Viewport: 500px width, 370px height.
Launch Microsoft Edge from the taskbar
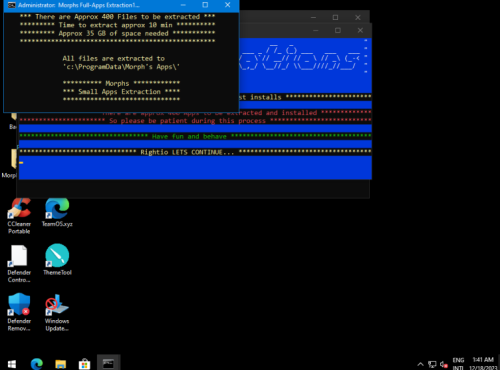pos(37,364)
